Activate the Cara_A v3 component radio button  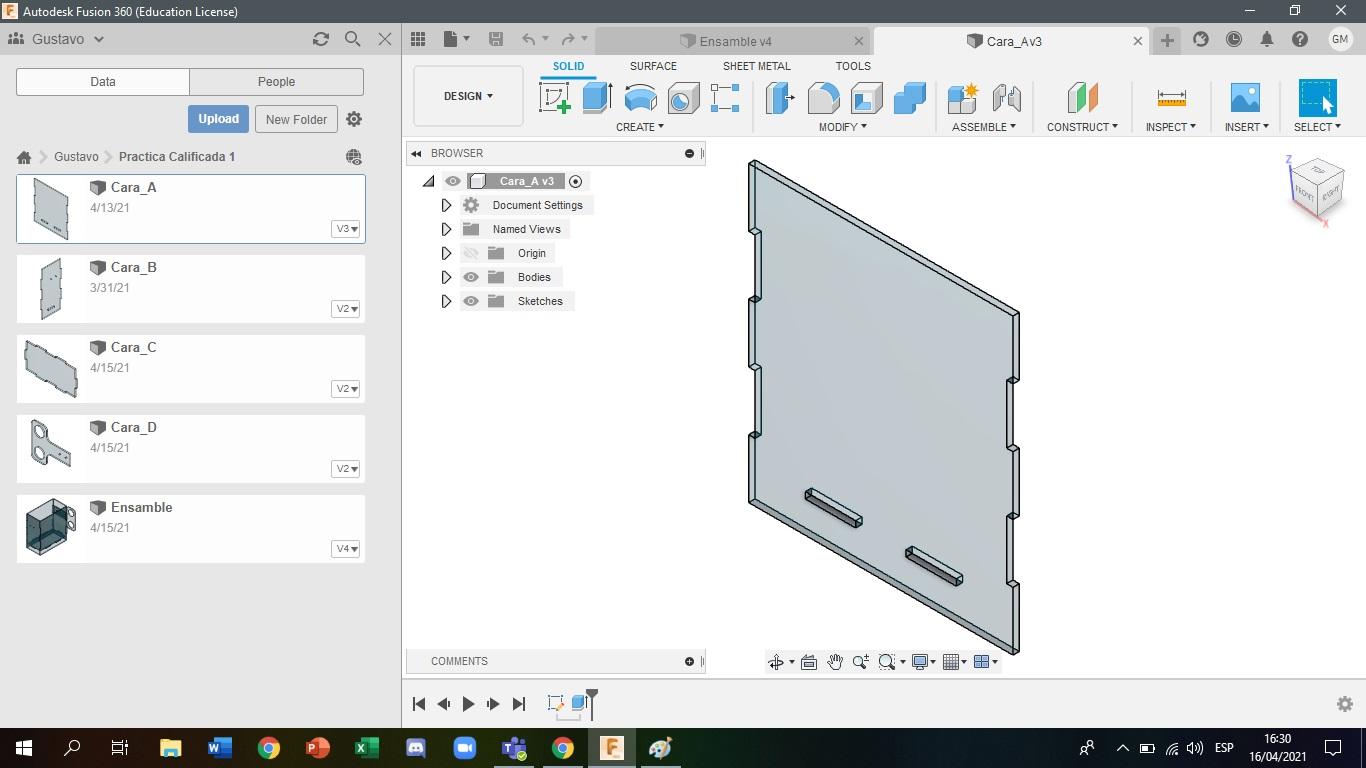575,181
